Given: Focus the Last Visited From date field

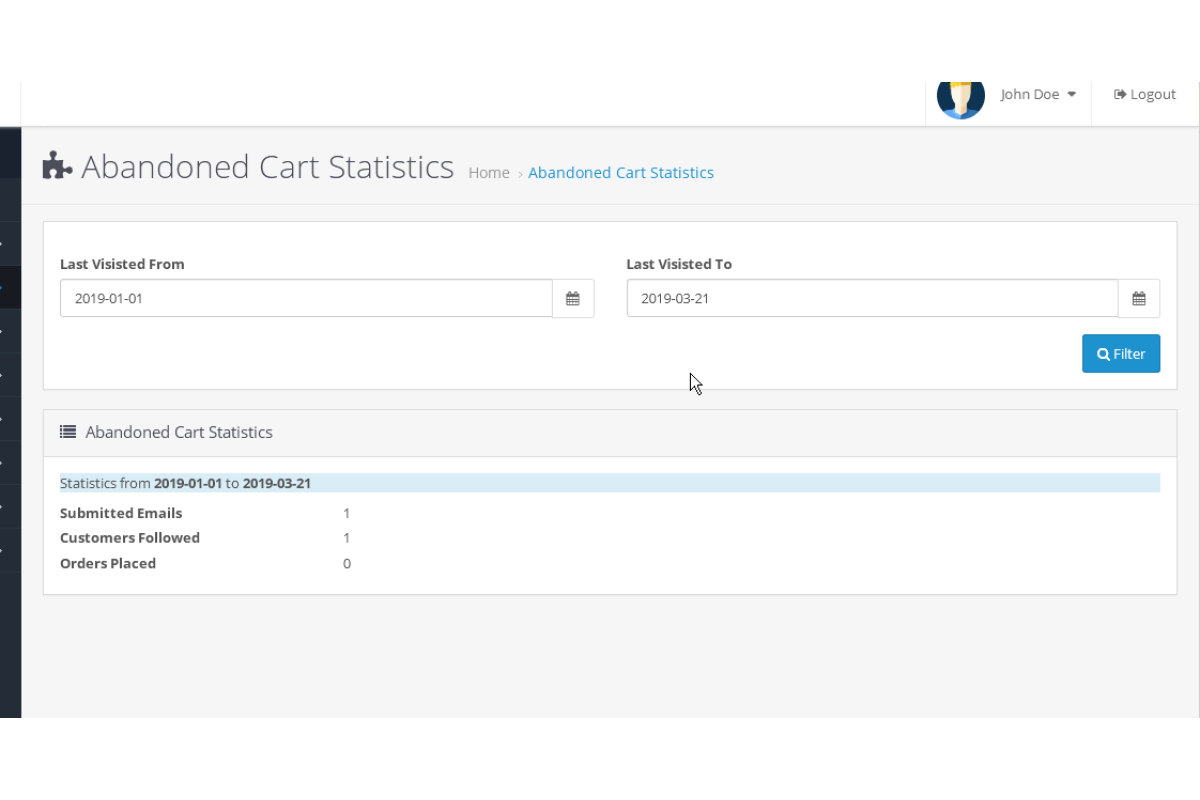Looking at the screenshot, I should [306, 299].
